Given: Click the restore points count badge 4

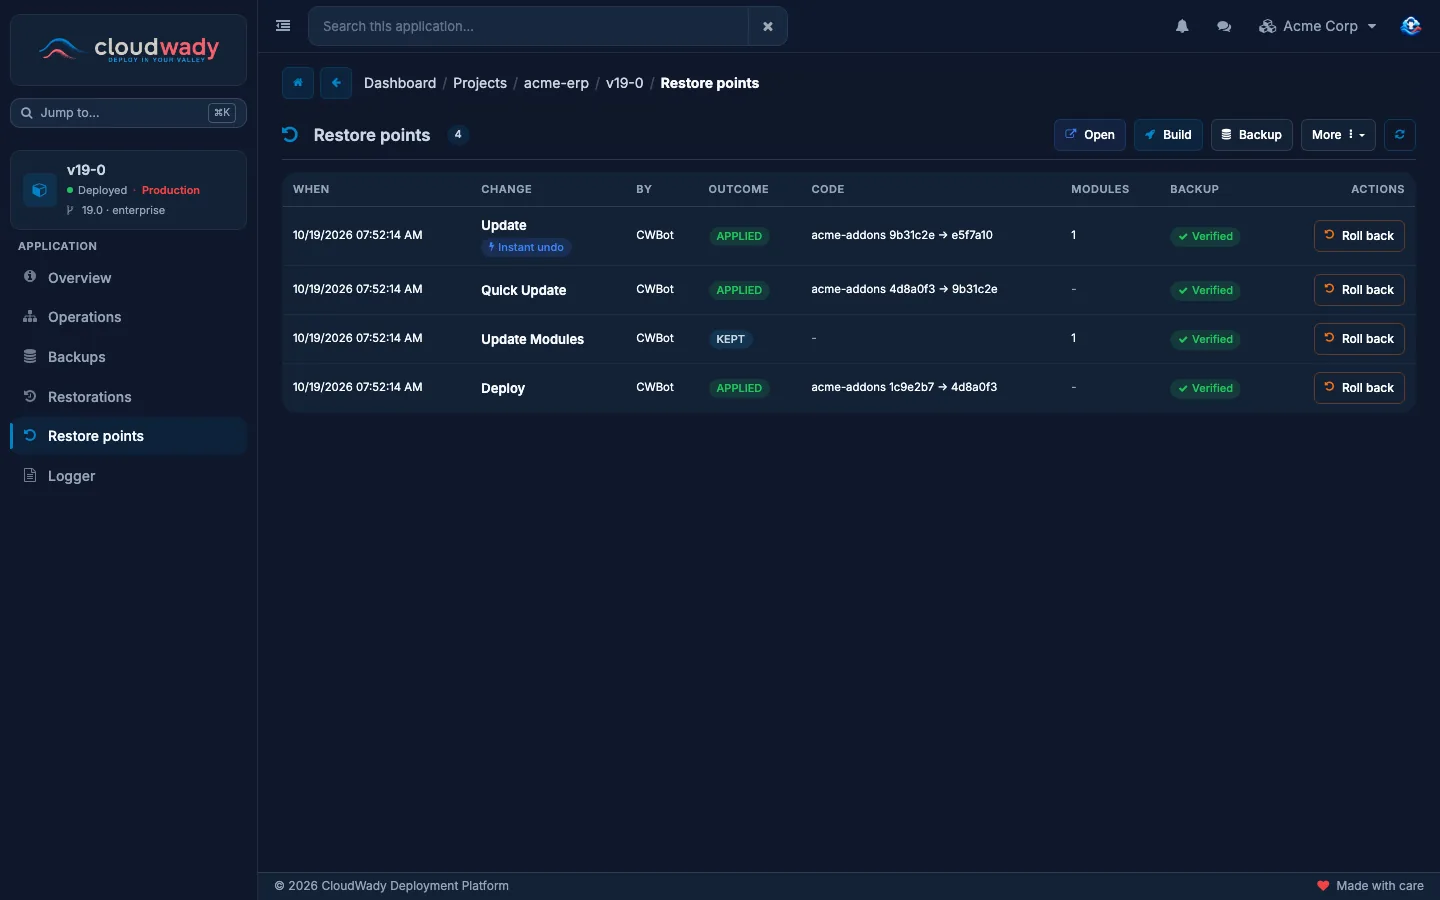Looking at the screenshot, I should click(x=458, y=134).
